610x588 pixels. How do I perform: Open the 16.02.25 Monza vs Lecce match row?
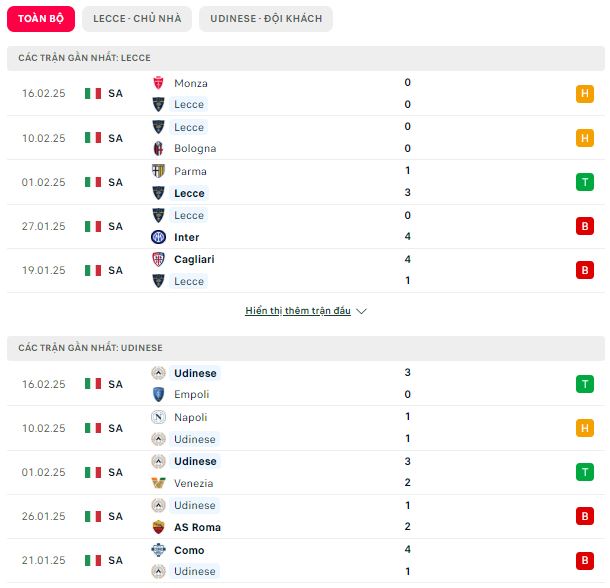pos(306,93)
